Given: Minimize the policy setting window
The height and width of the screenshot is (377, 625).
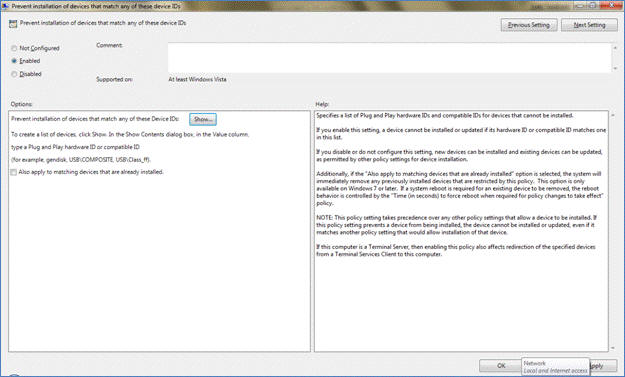Looking at the screenshot, I should tap(581, 5).
